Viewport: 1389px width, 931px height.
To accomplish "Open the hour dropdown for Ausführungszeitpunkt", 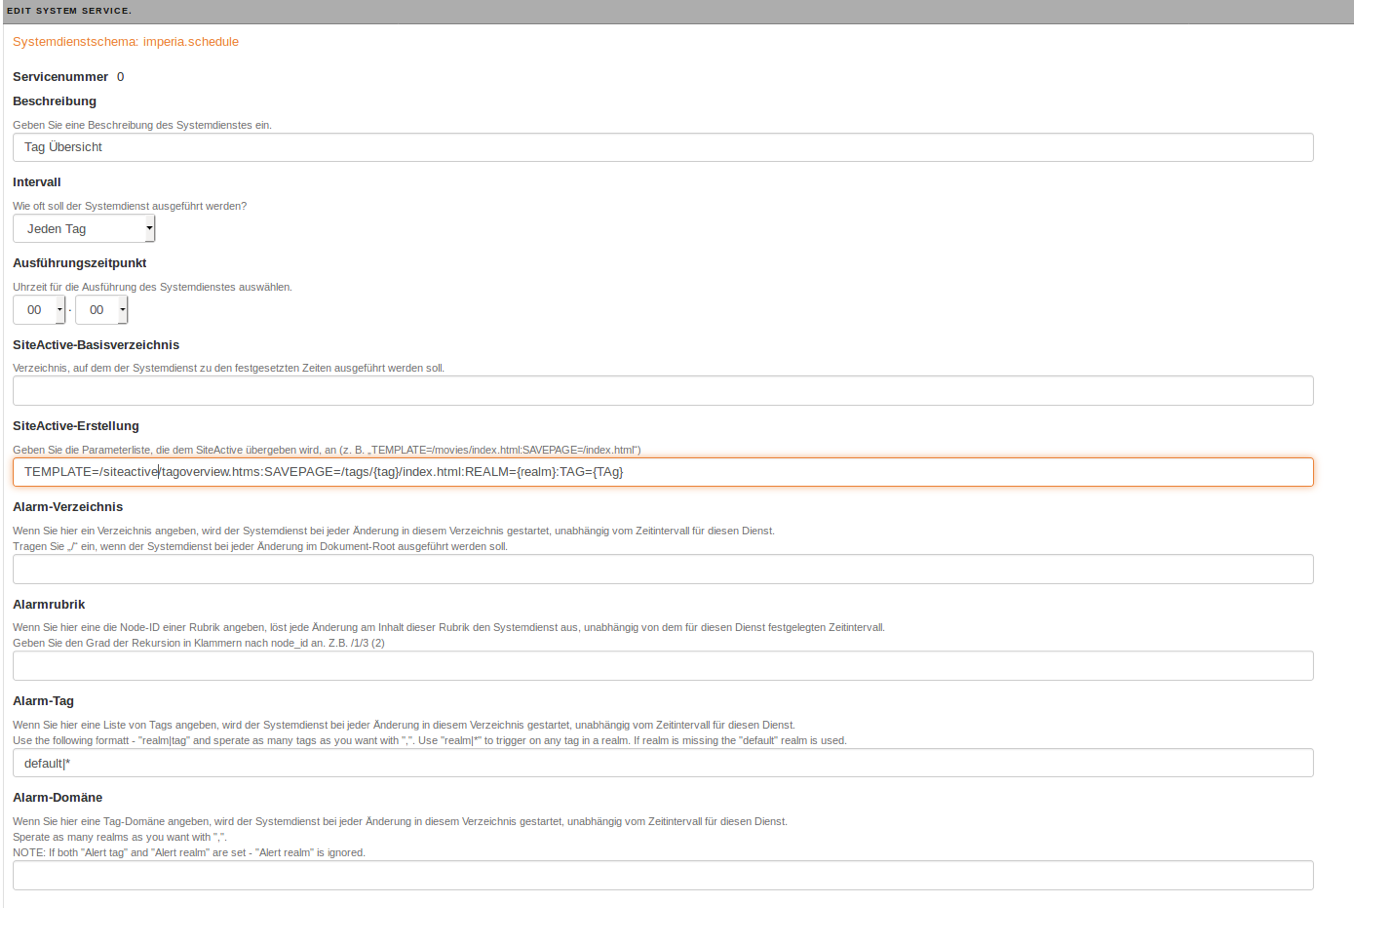I will 39,310.
